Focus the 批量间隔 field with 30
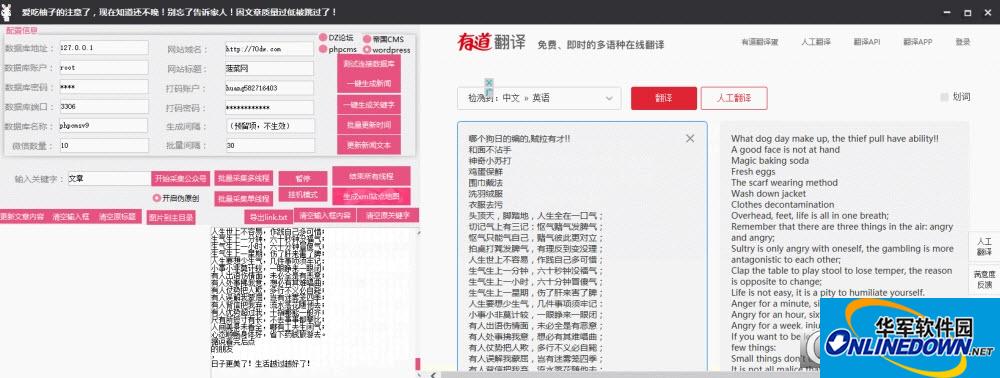The height and width of the screenshot is (378, 1000). click(x=270, y=145)
